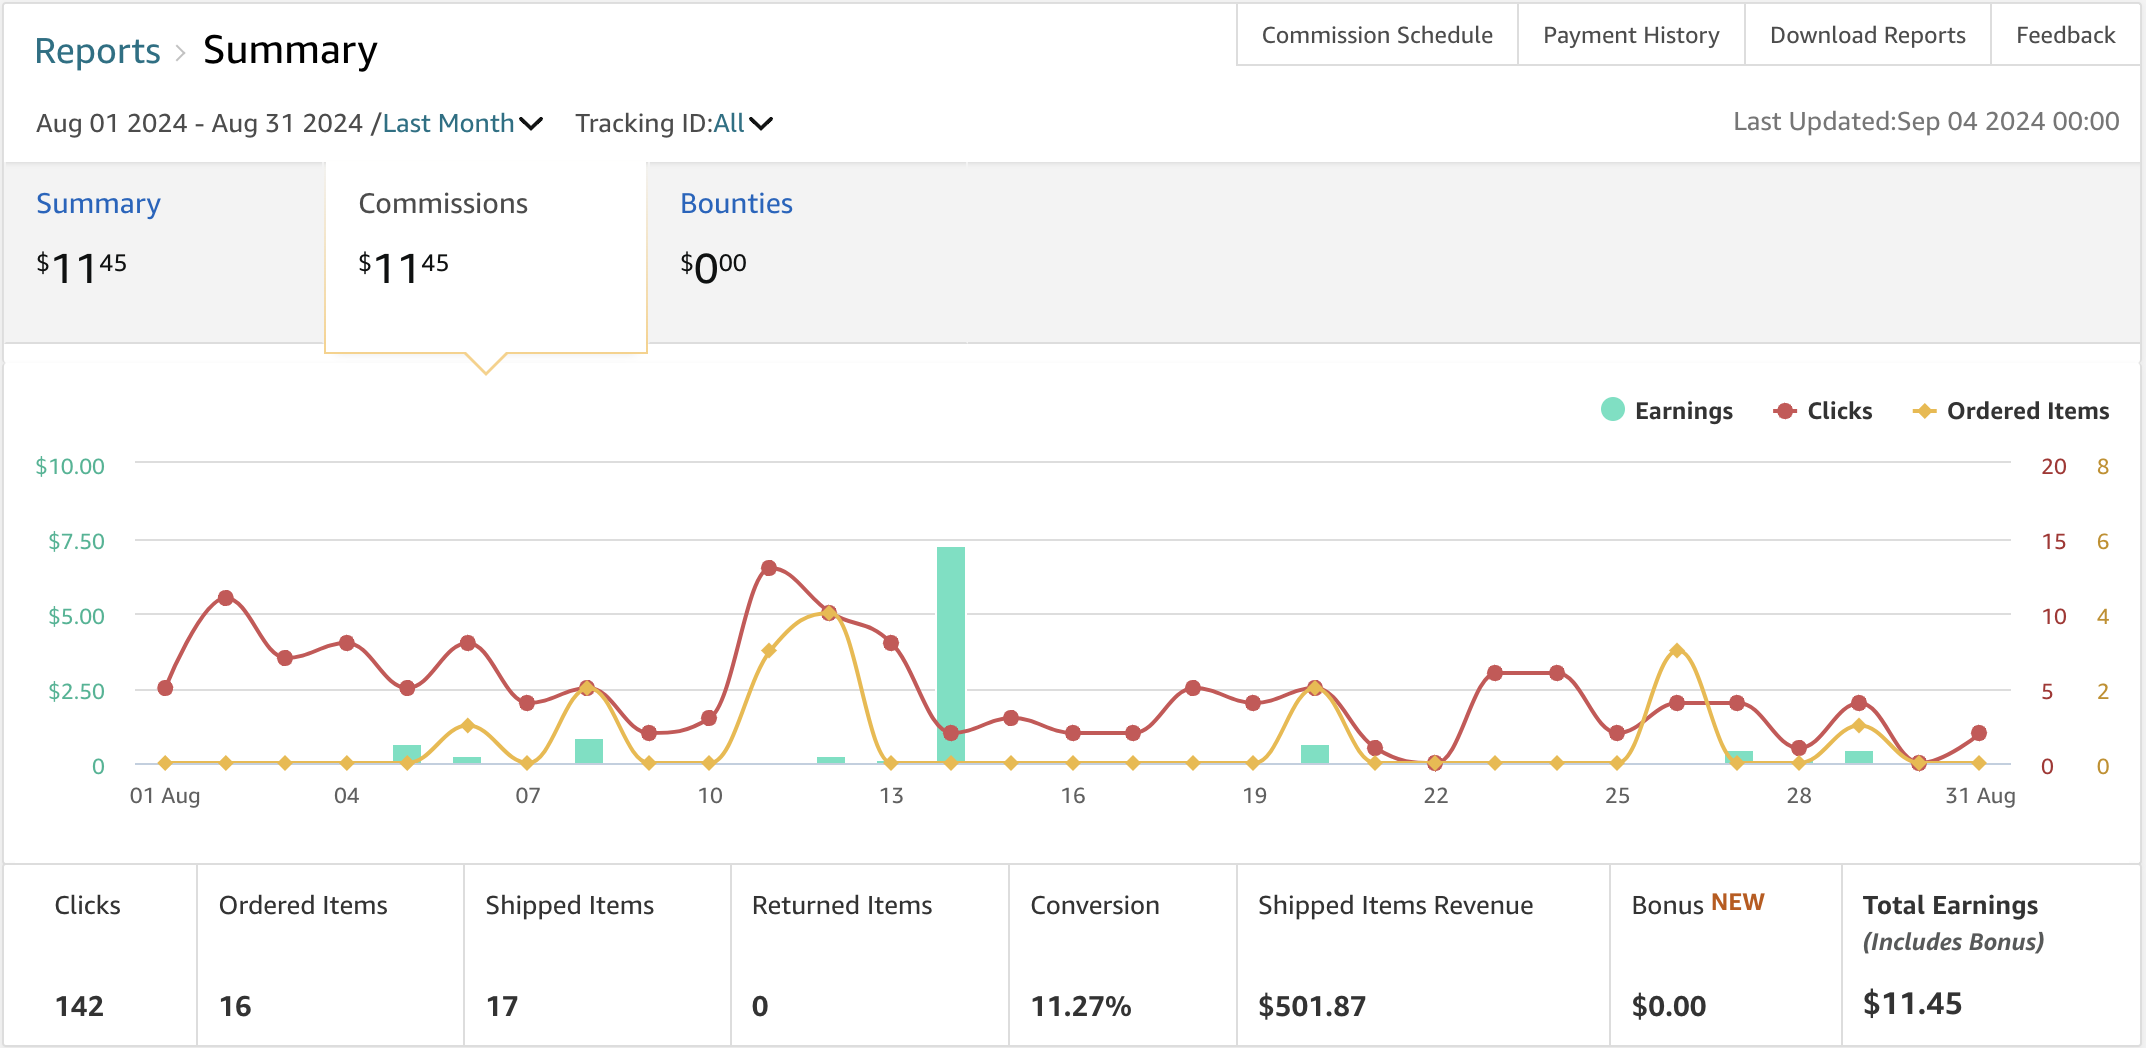Screen dimensions: 2146x1048
Task: Click the Clicks data point on 01 Aug
Action: [165, 688]
